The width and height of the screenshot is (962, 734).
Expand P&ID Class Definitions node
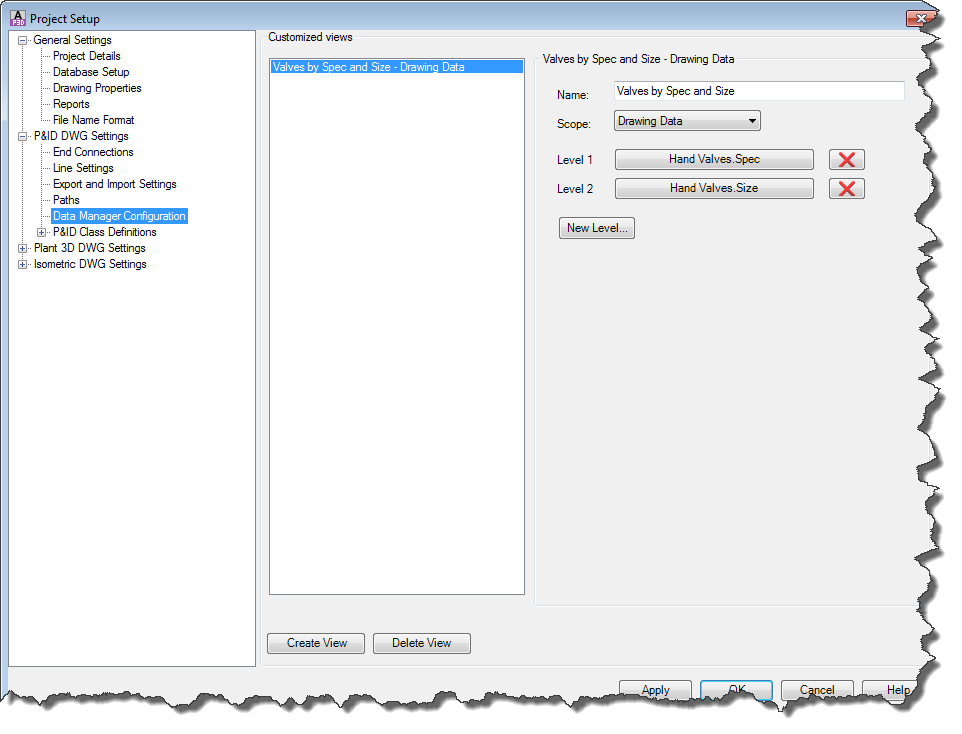42,233
